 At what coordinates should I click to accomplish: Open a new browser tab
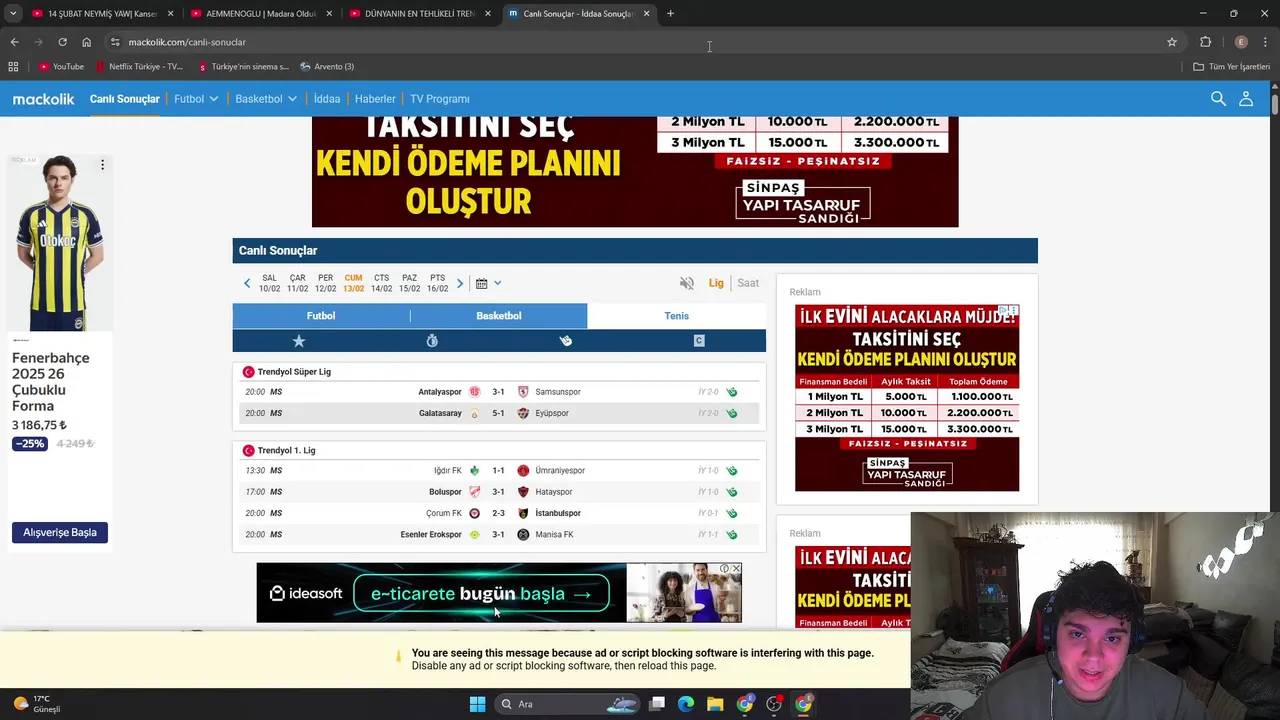[670, 14]
